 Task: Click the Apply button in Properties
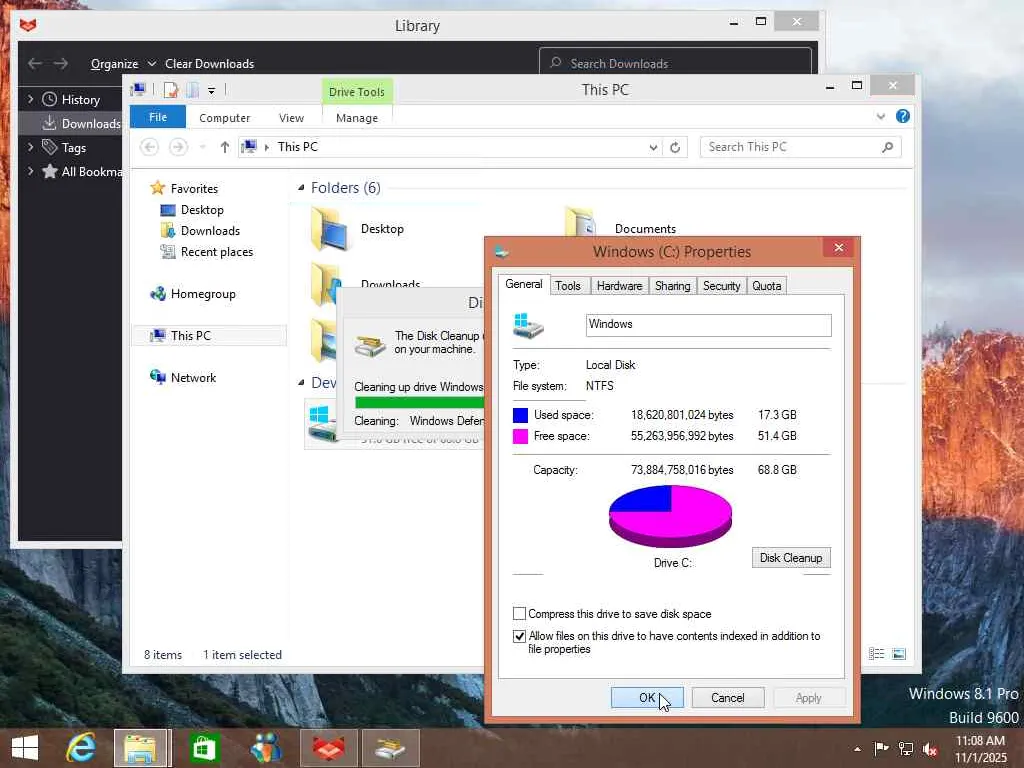[808, 697]
